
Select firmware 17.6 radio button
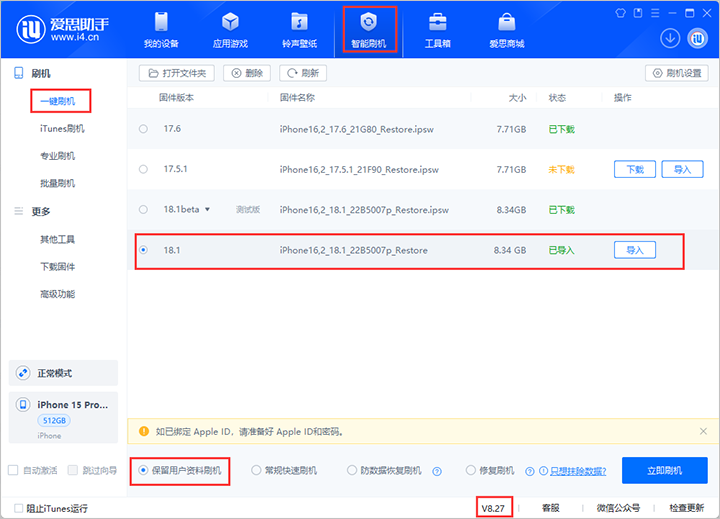click(143, 129)
